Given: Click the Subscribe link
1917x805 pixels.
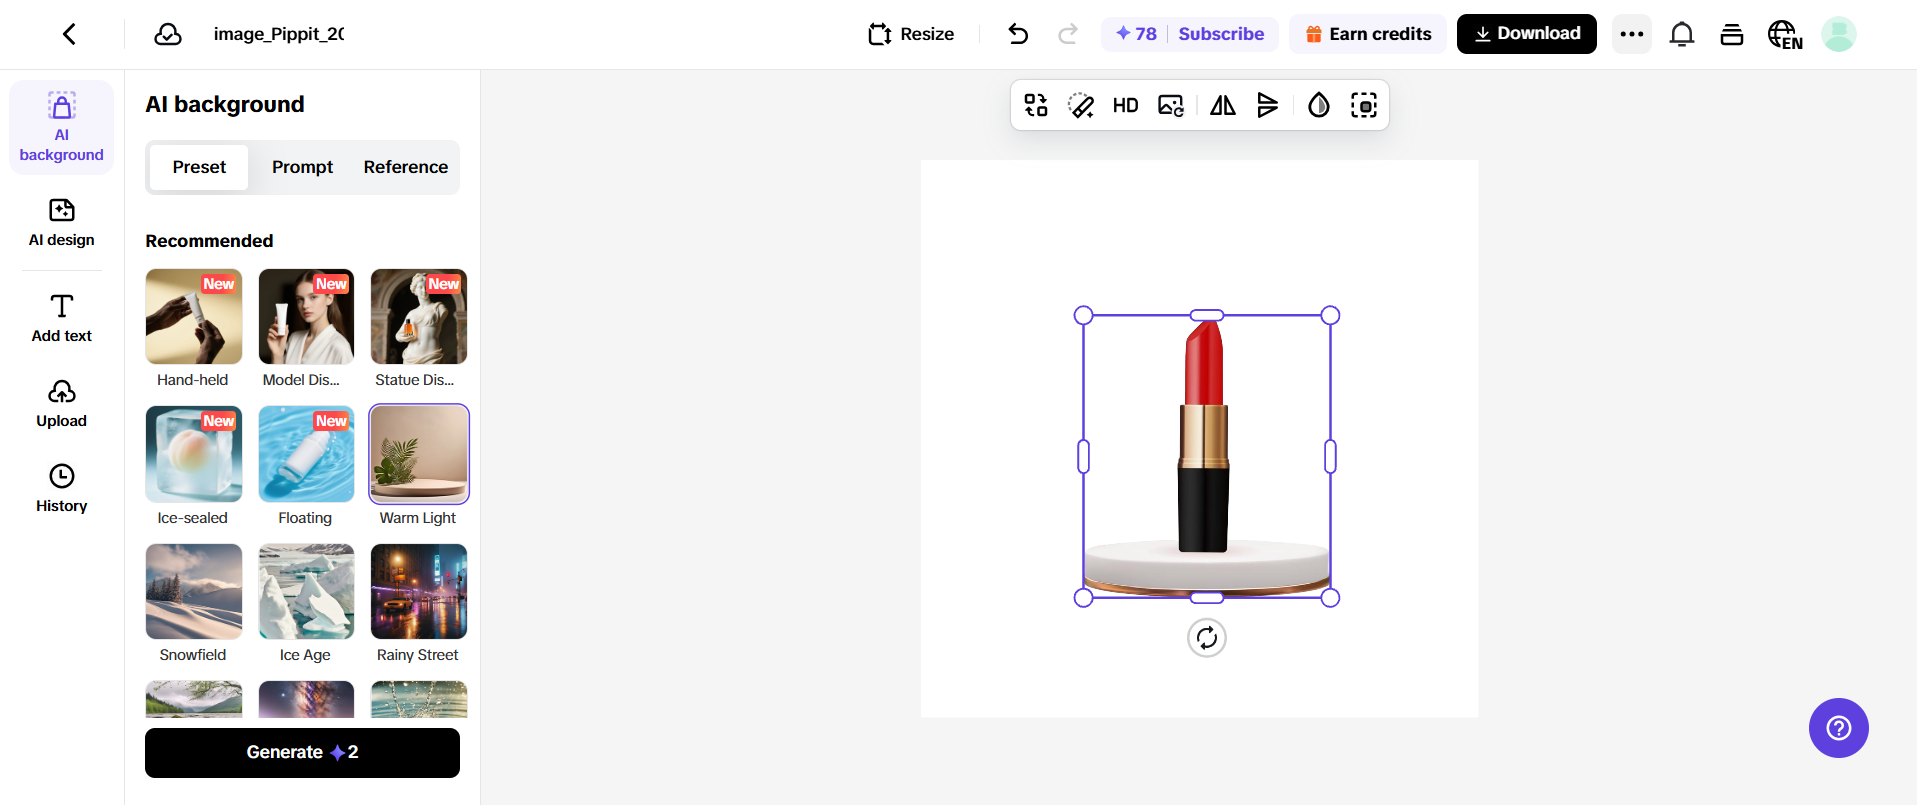Looking at the screenshot, I should click(1221, 34).
